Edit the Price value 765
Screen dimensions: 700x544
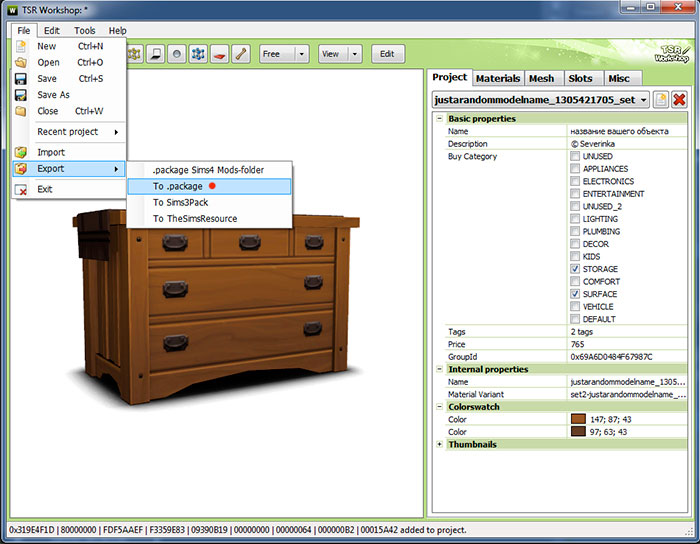(626, 344)
